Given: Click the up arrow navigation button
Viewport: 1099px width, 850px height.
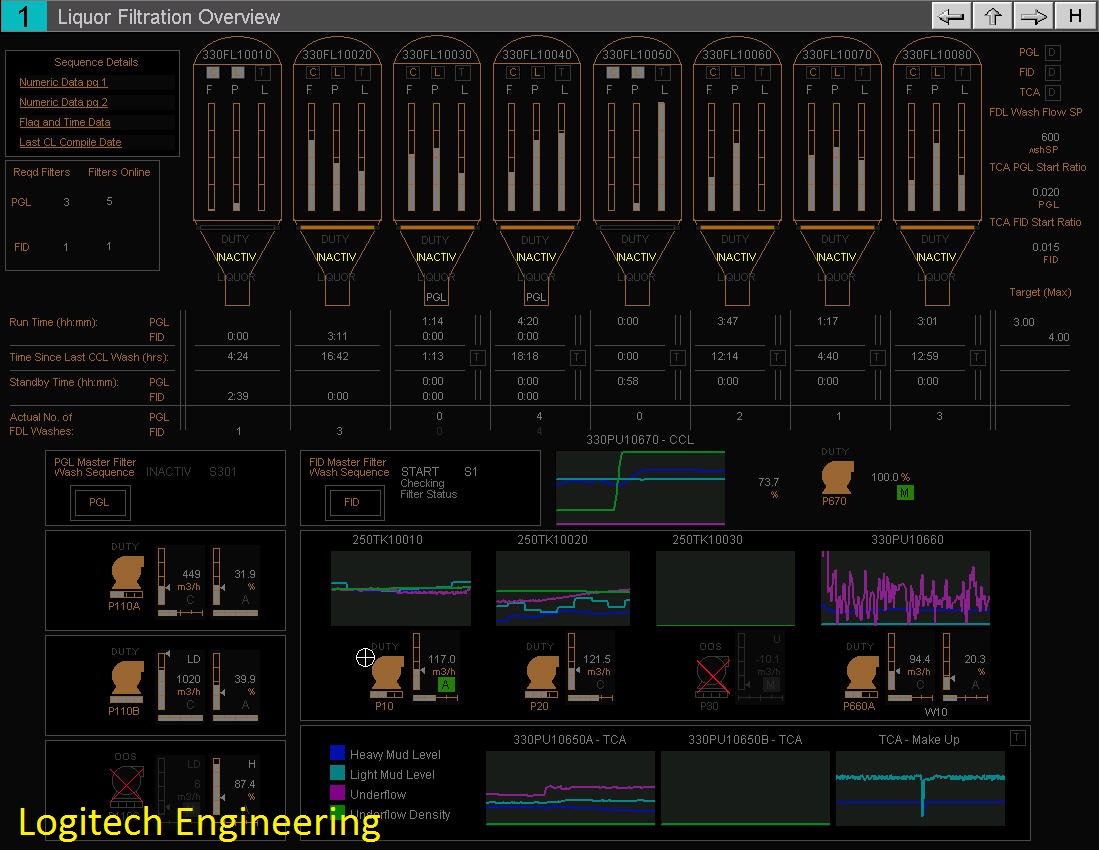Looking at the screenshot, I should 992,16.
